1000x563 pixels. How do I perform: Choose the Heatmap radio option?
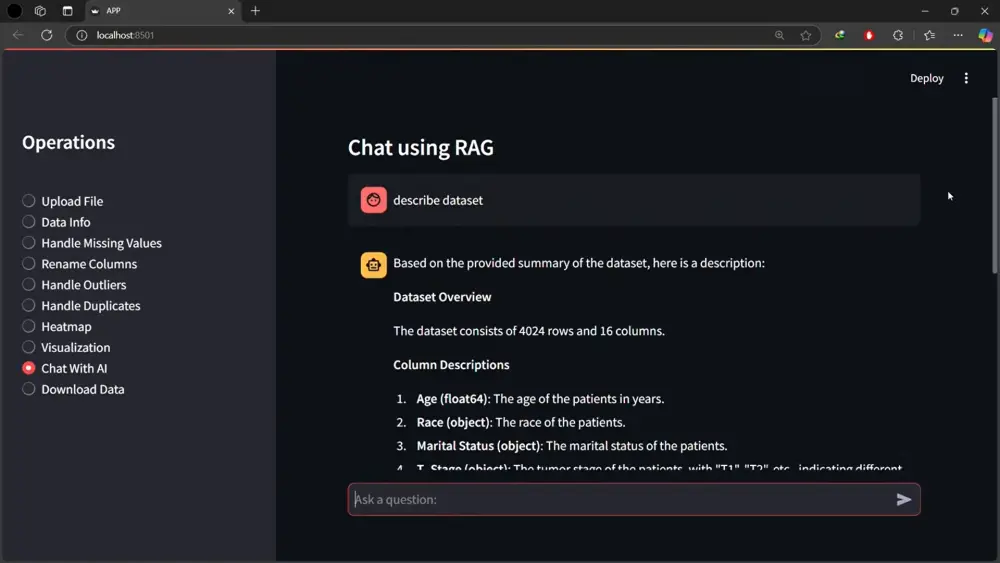[x=29, y=327]
